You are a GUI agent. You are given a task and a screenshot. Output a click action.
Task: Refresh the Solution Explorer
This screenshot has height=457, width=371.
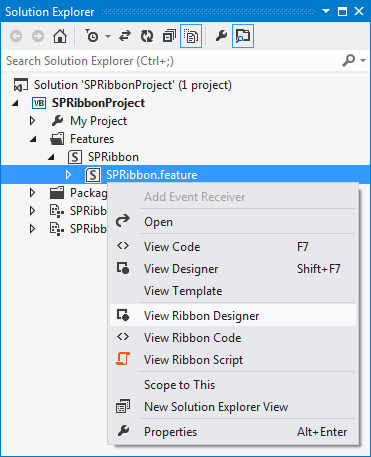point(147,36)
